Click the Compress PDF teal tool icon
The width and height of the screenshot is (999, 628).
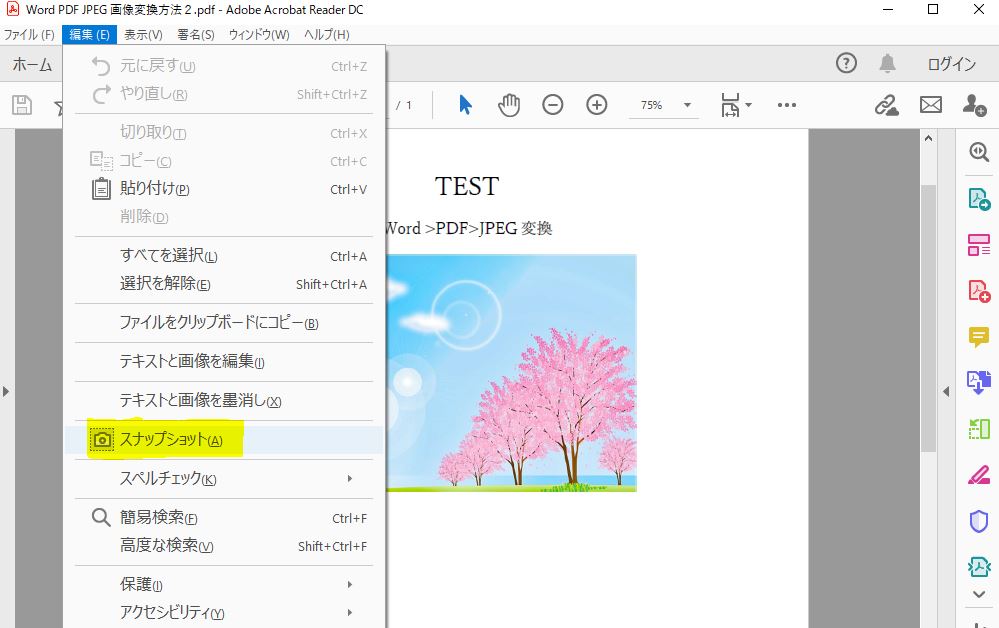pos(979,566)
